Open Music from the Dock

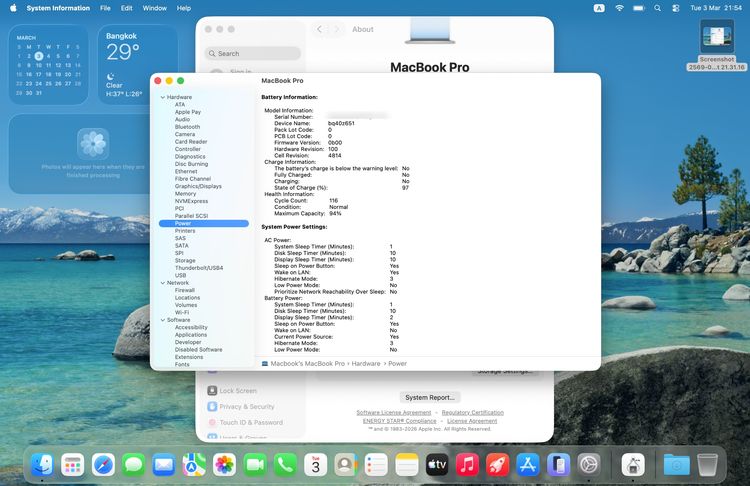(467, 464)
